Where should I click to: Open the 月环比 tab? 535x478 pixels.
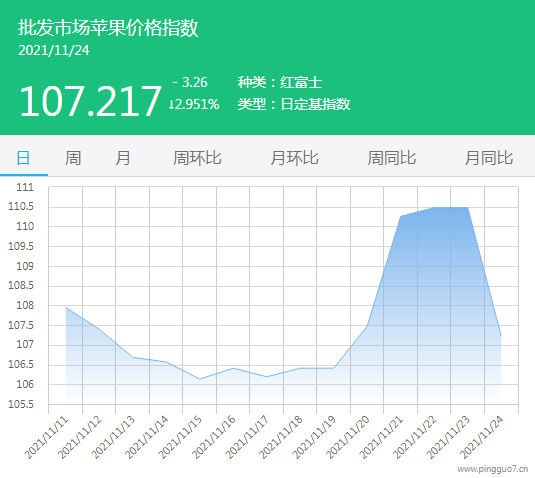coord(294,158)
